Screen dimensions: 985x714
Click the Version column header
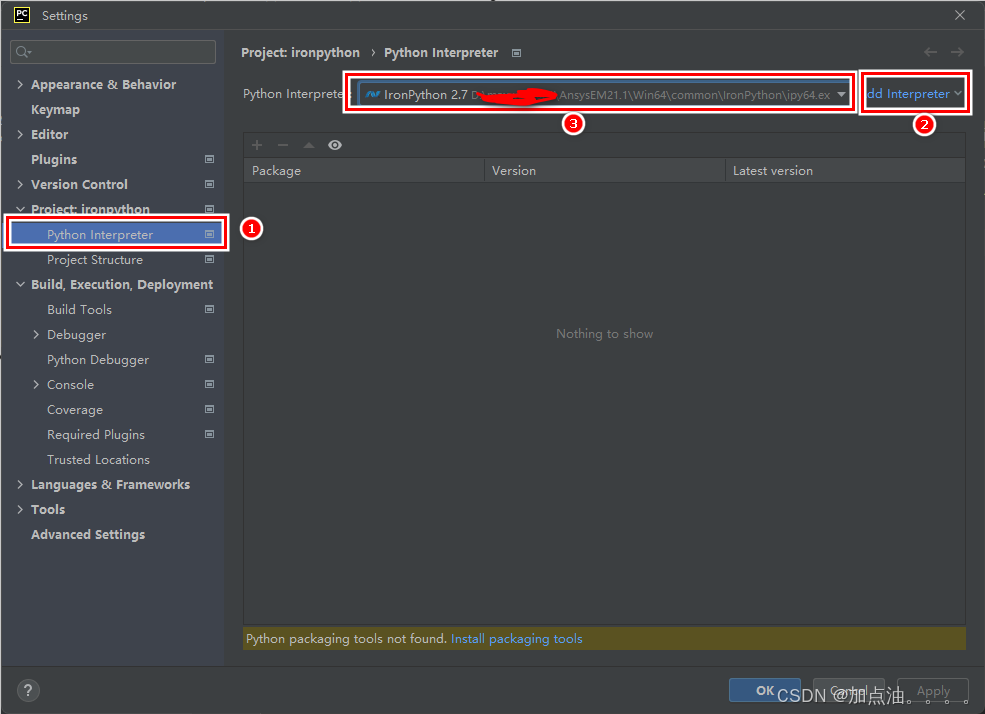coord(605,171)
